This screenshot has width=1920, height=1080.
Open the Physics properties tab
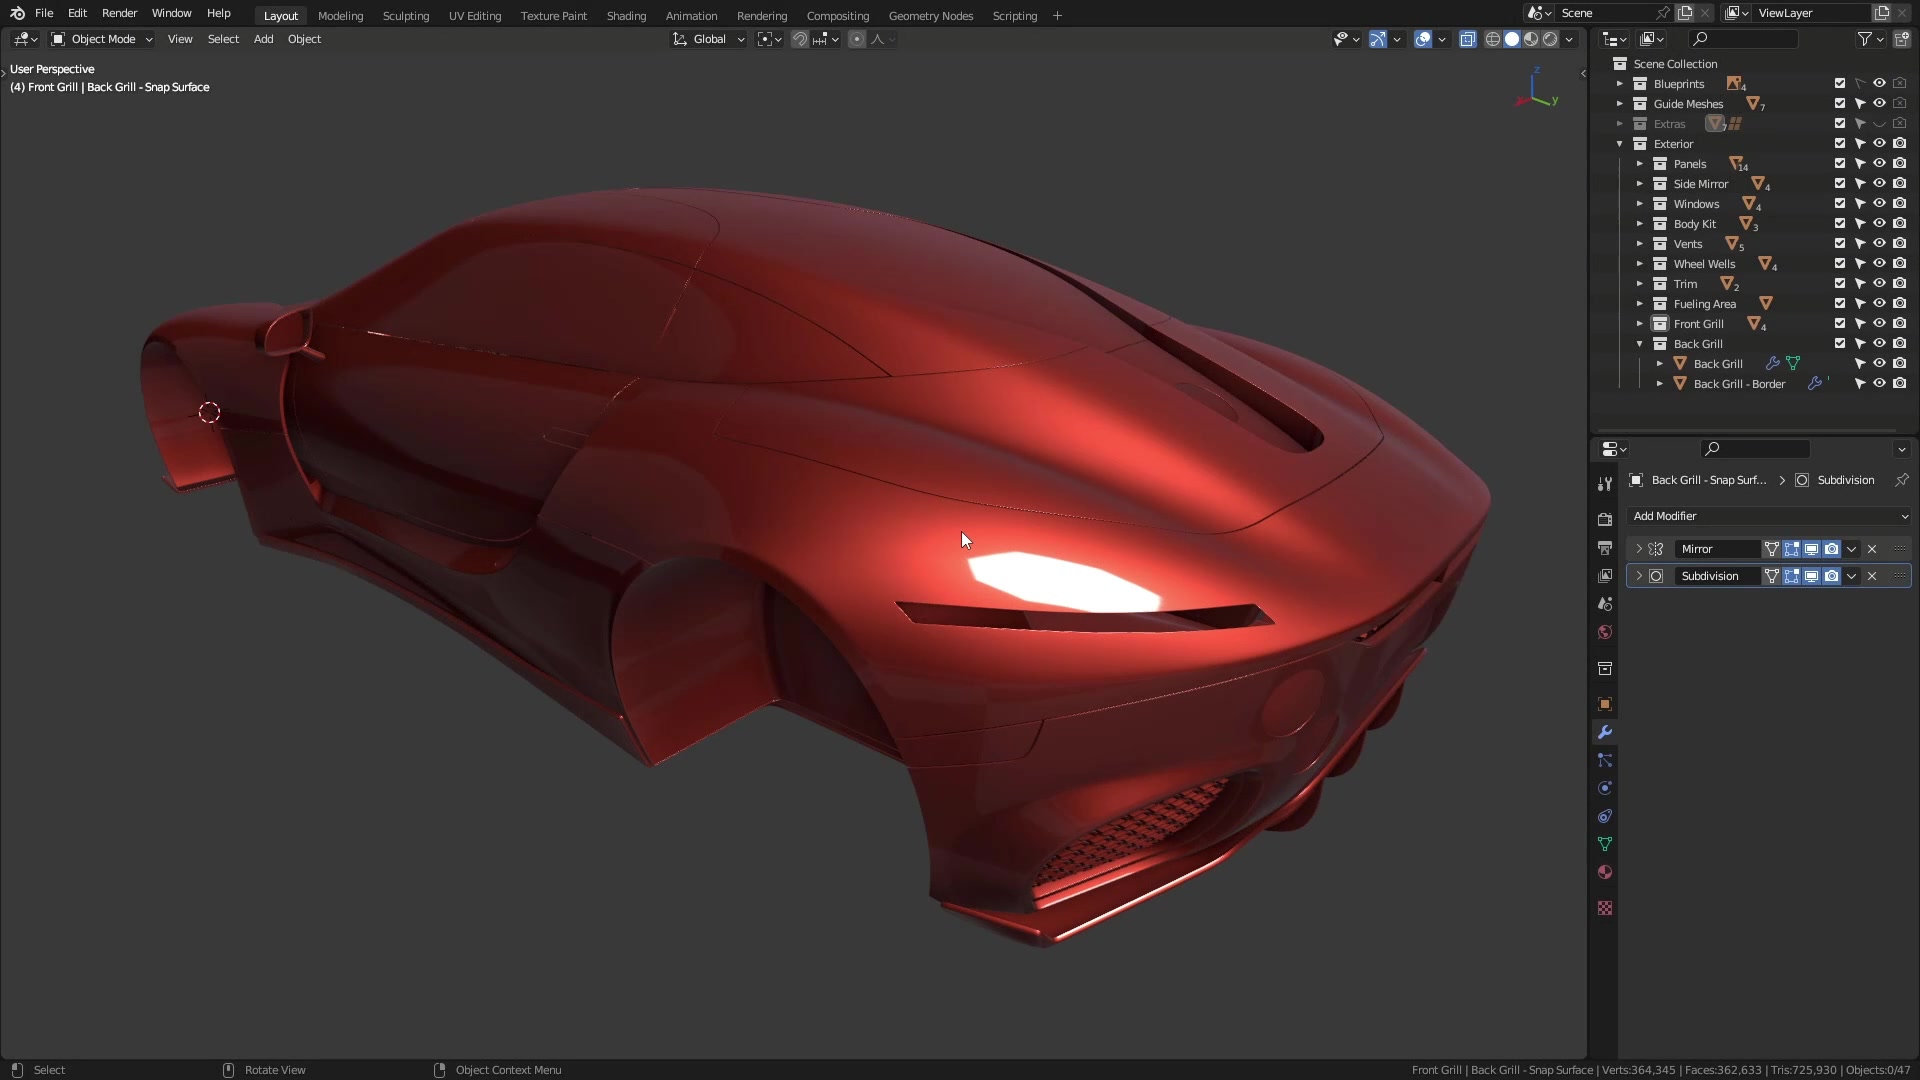[x=1605, y=788]
